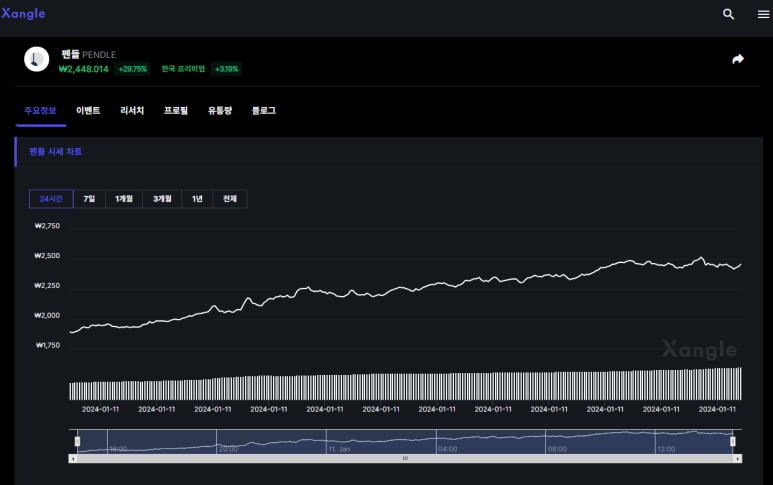The image size is (773, 485).
Task: Select the 24시간 chart range
Action: coord(51,199)
